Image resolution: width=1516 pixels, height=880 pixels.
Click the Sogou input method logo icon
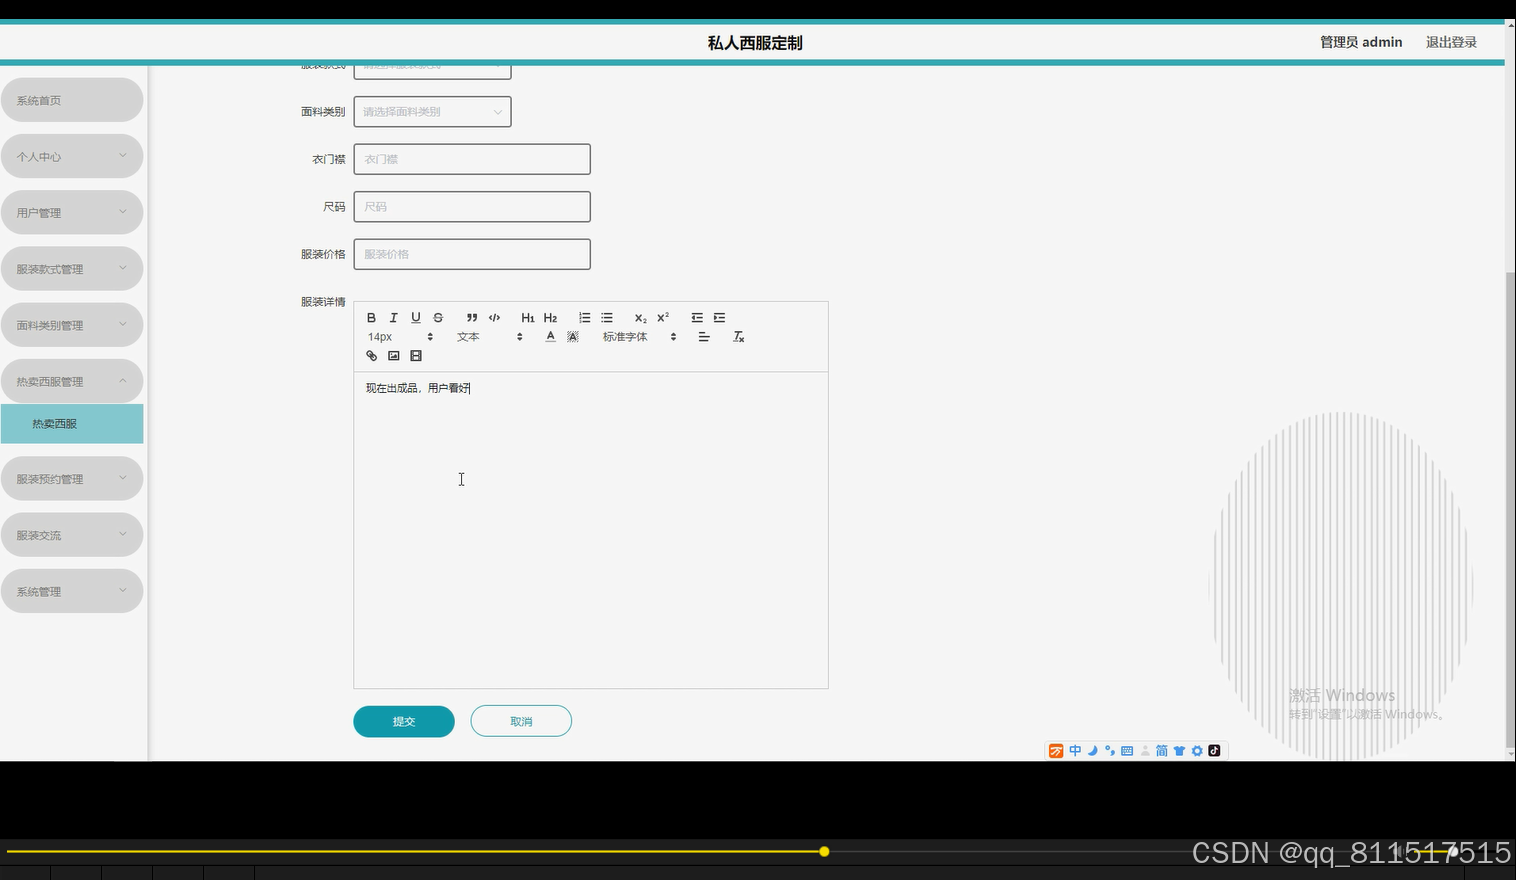[1056, 751]
